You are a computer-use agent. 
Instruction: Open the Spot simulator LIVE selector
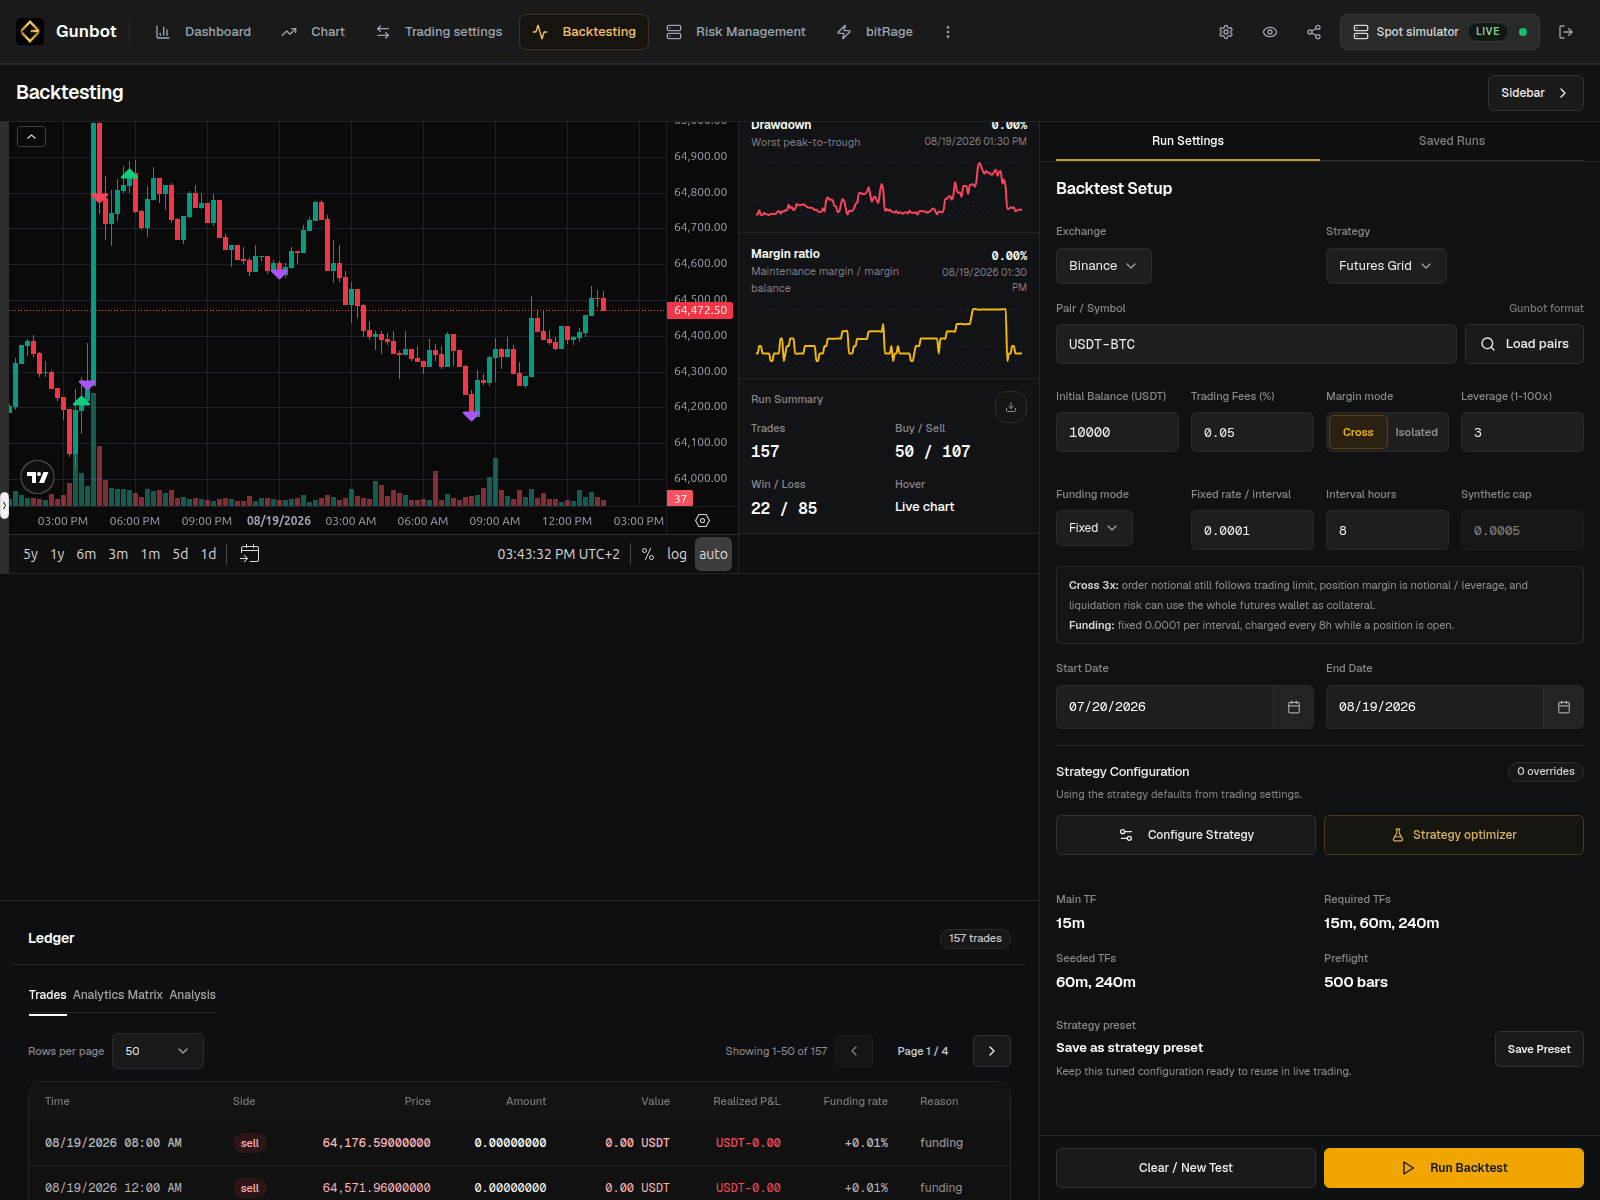tap(1440, 32)
